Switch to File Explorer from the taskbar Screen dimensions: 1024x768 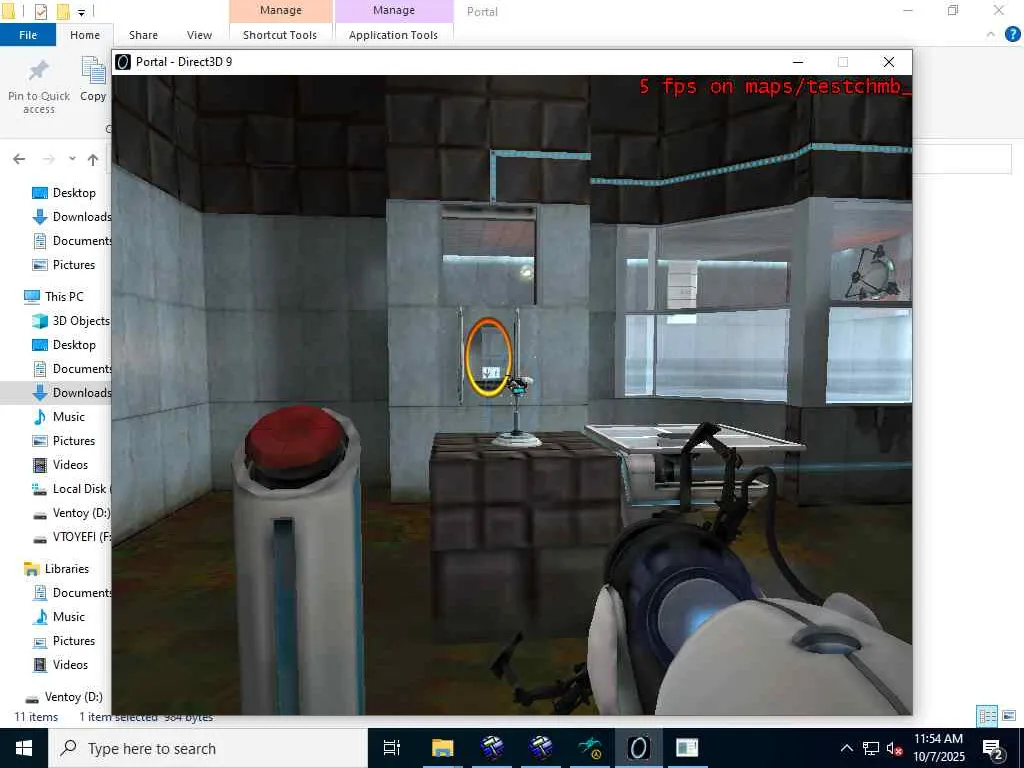pos(442,748)
